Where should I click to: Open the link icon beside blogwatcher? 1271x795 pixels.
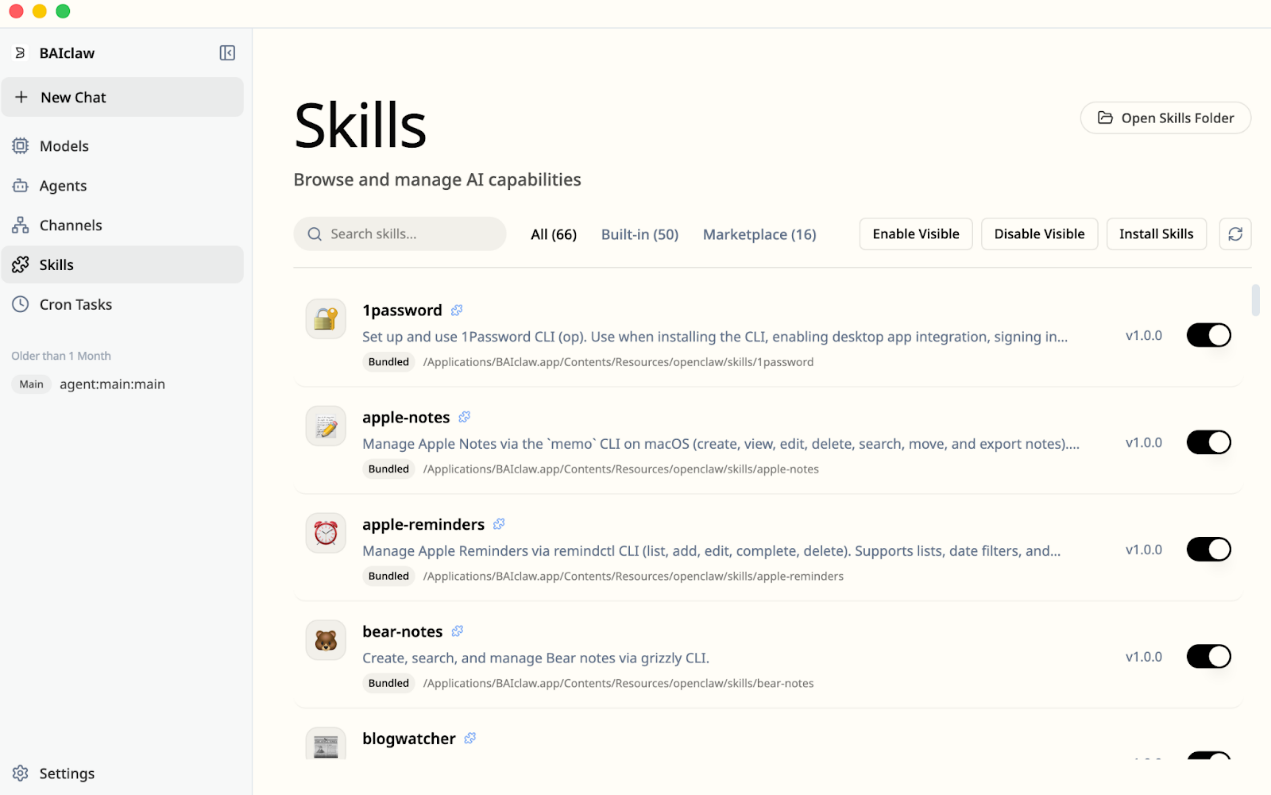pos(470,738)
